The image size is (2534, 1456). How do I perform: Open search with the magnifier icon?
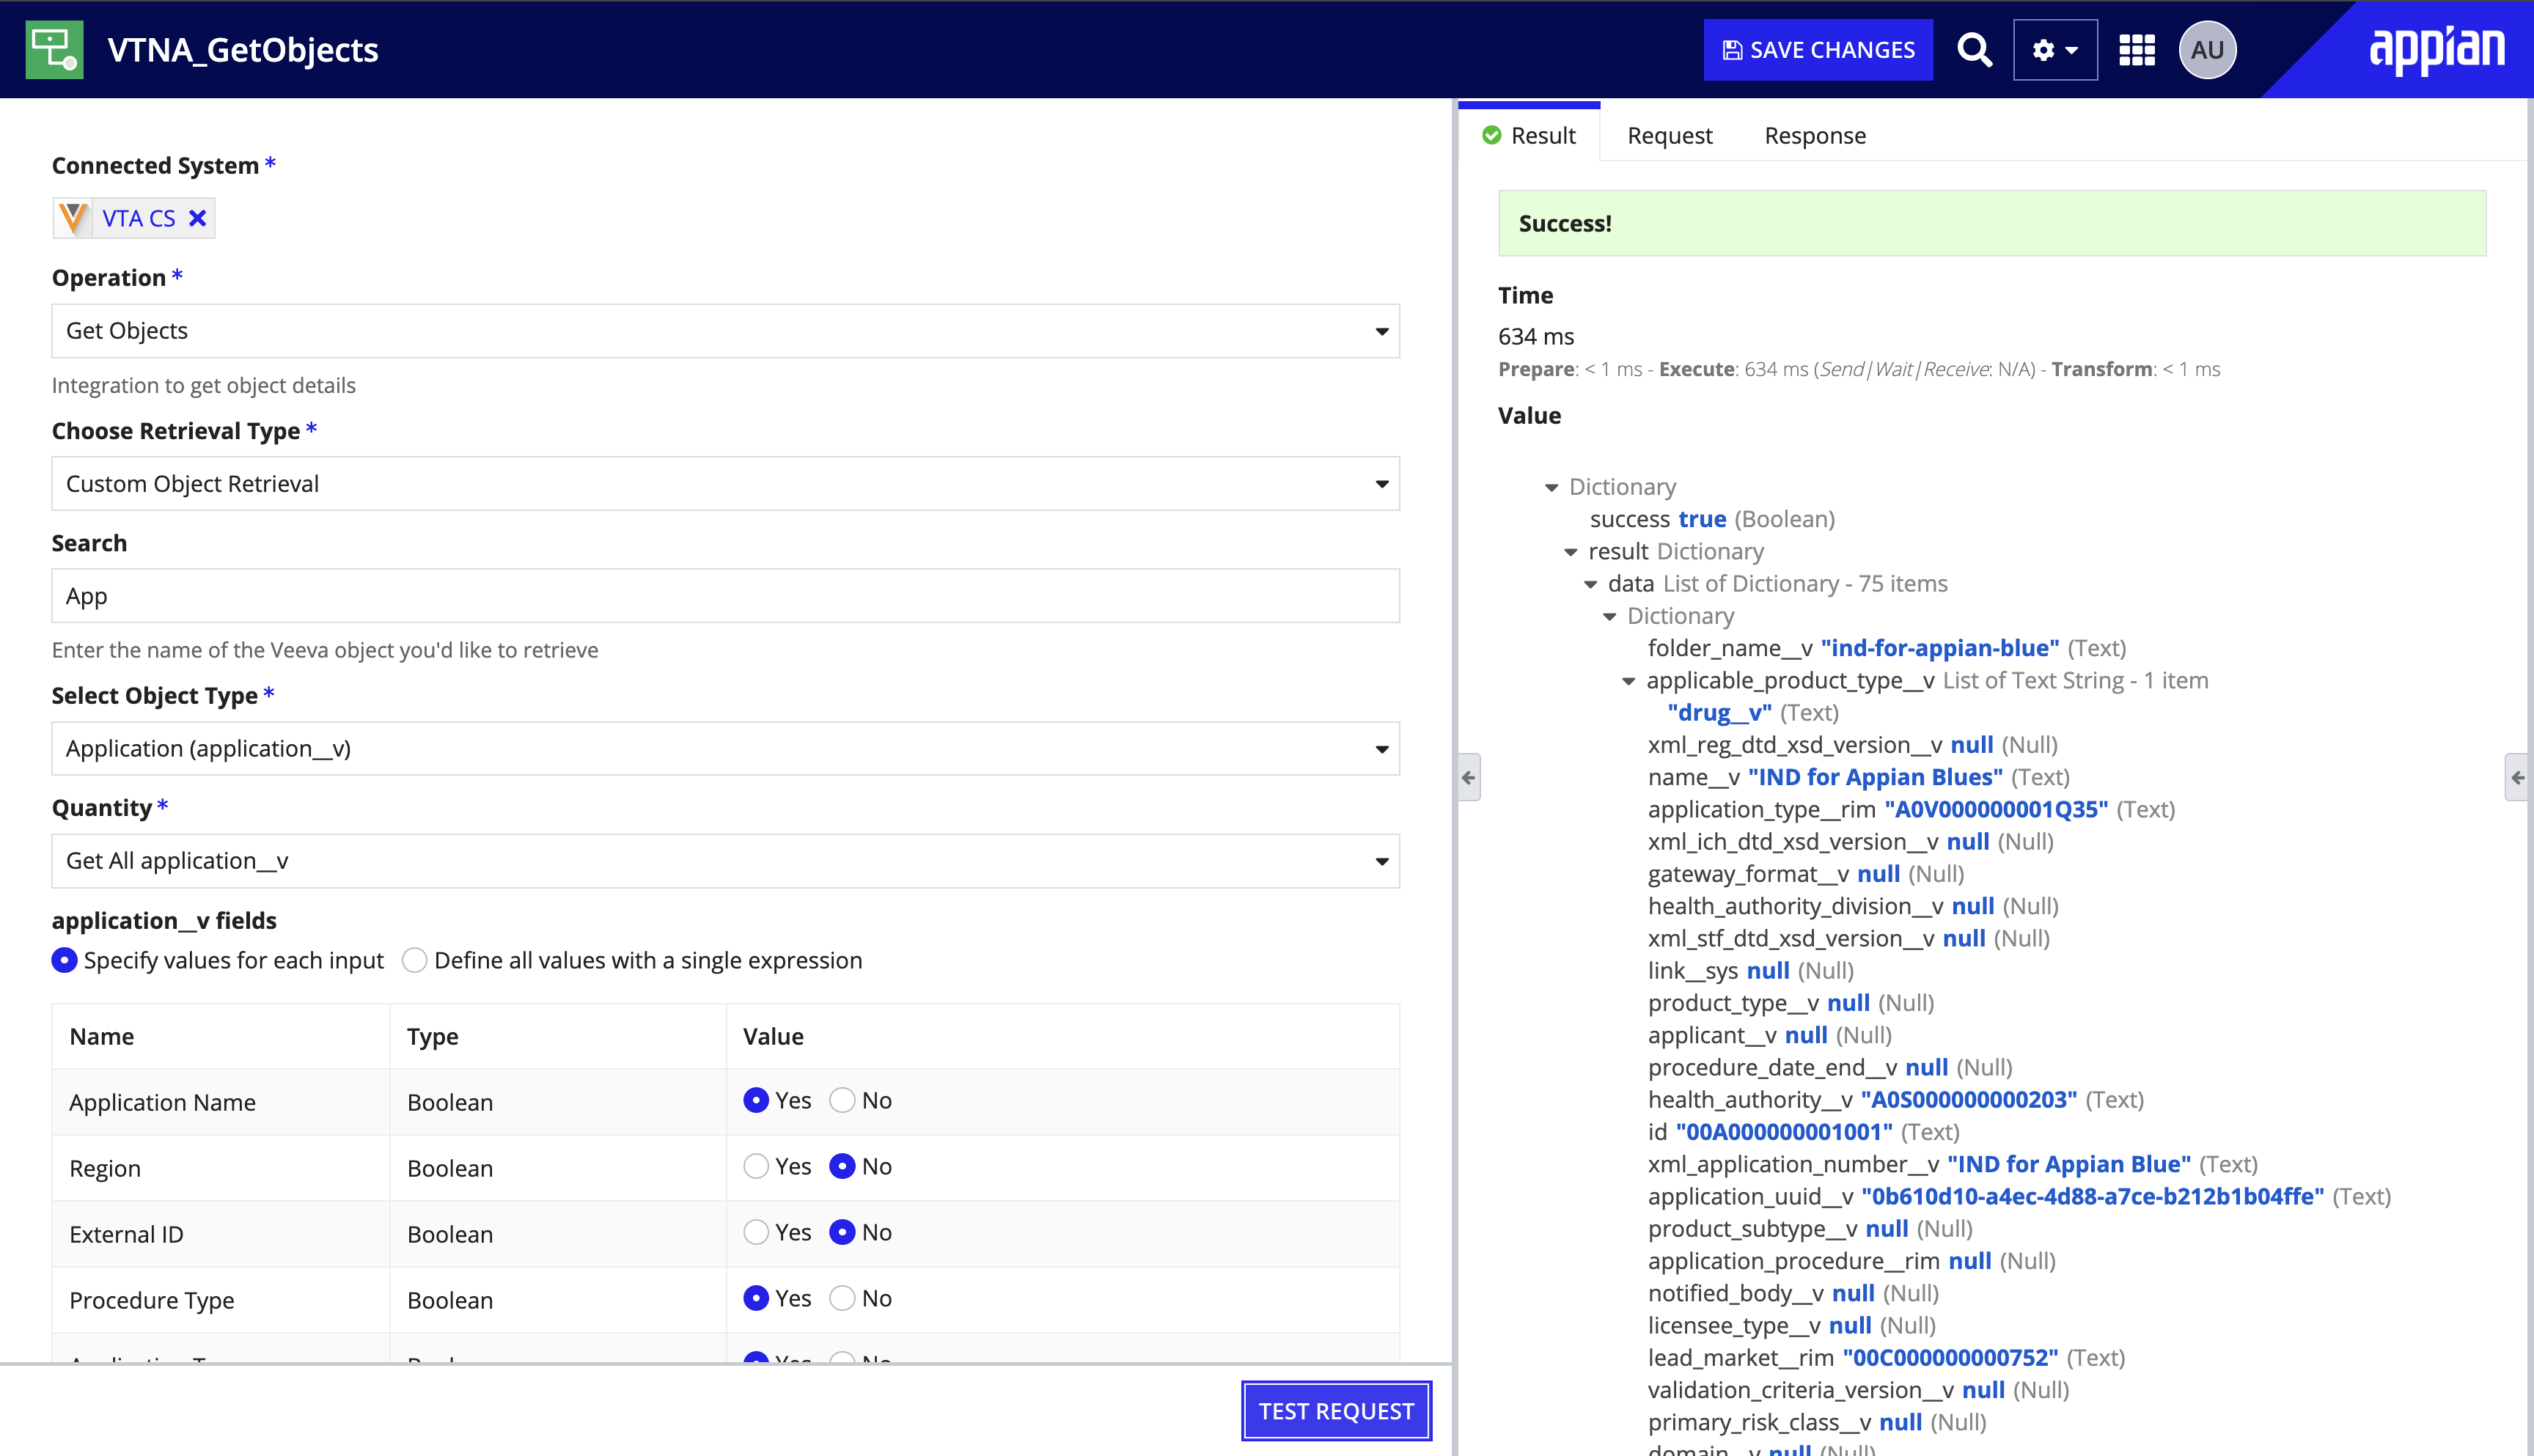tap(1973, 49)
